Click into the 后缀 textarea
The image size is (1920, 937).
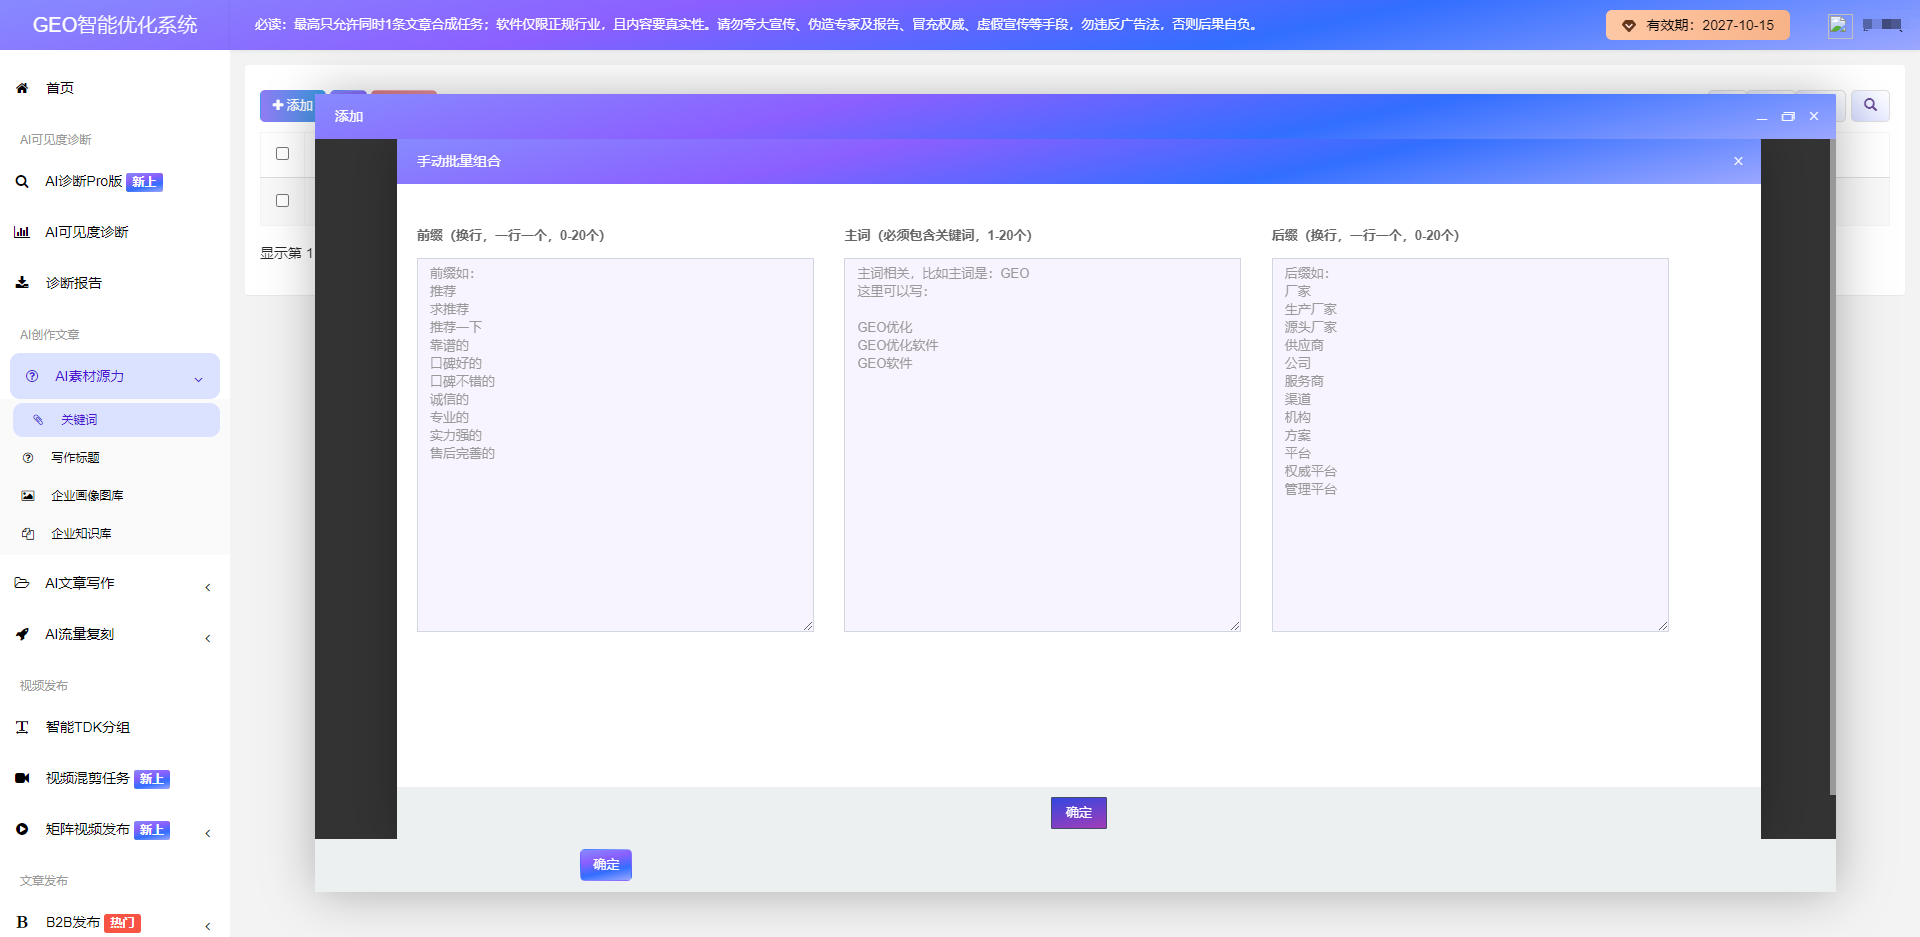coord(1470,445)
